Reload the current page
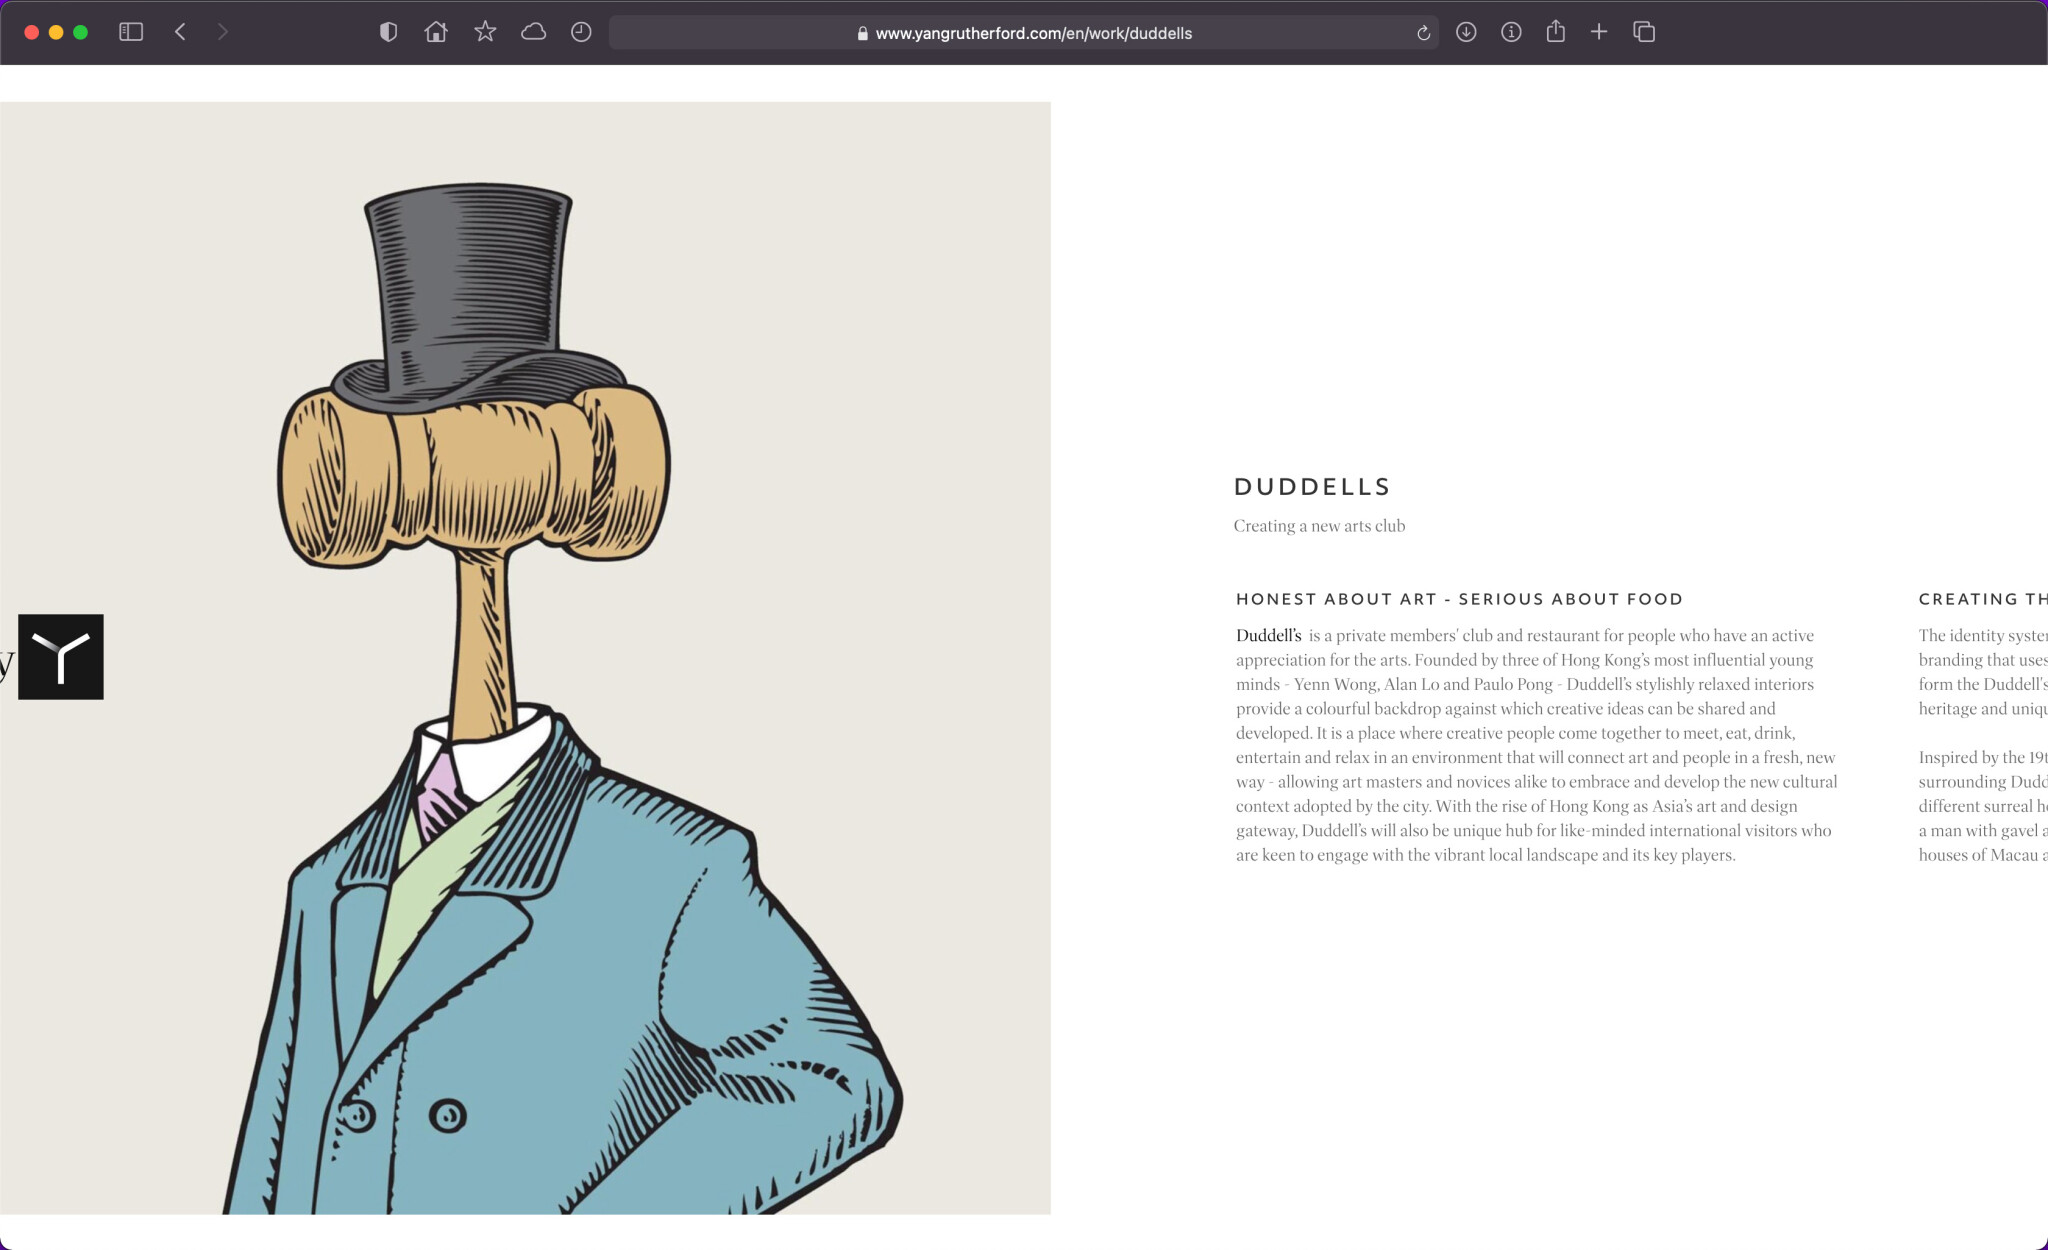 coord(1423,33)
